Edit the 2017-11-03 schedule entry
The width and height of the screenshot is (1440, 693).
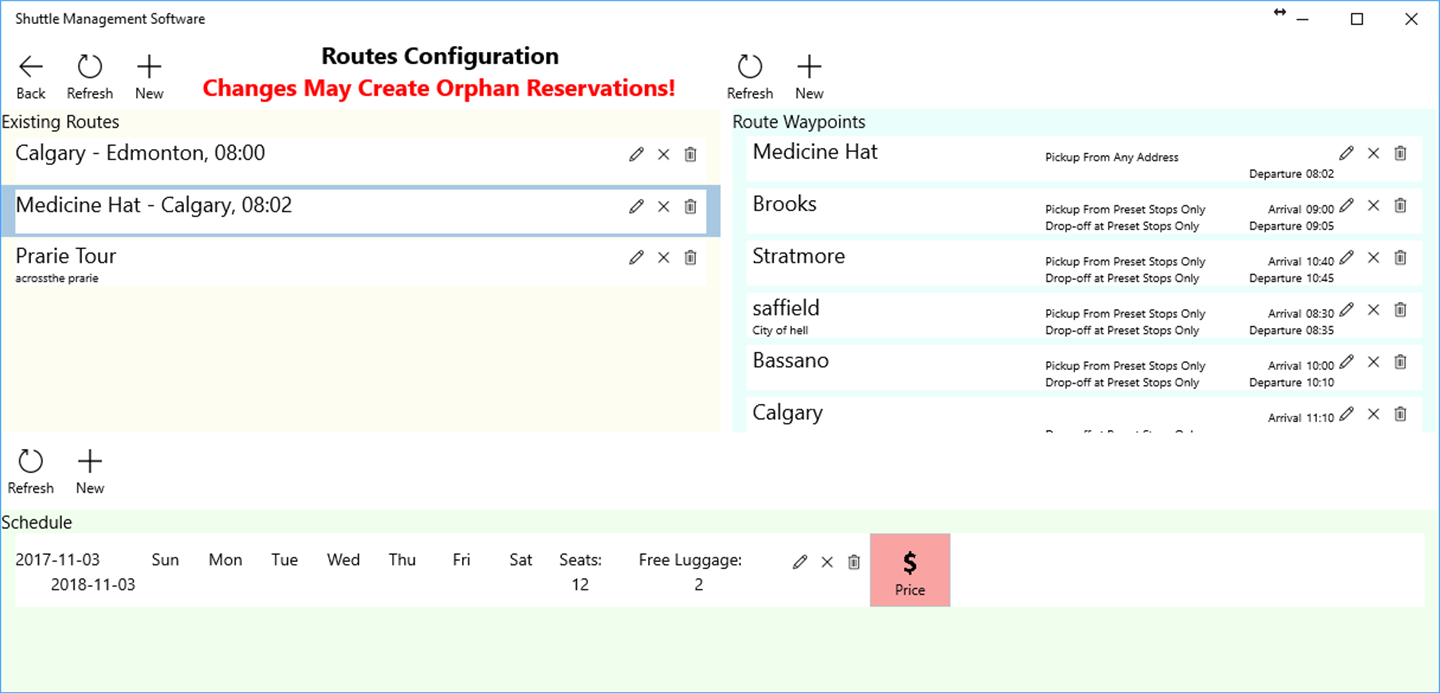click(x=800, y=562)
